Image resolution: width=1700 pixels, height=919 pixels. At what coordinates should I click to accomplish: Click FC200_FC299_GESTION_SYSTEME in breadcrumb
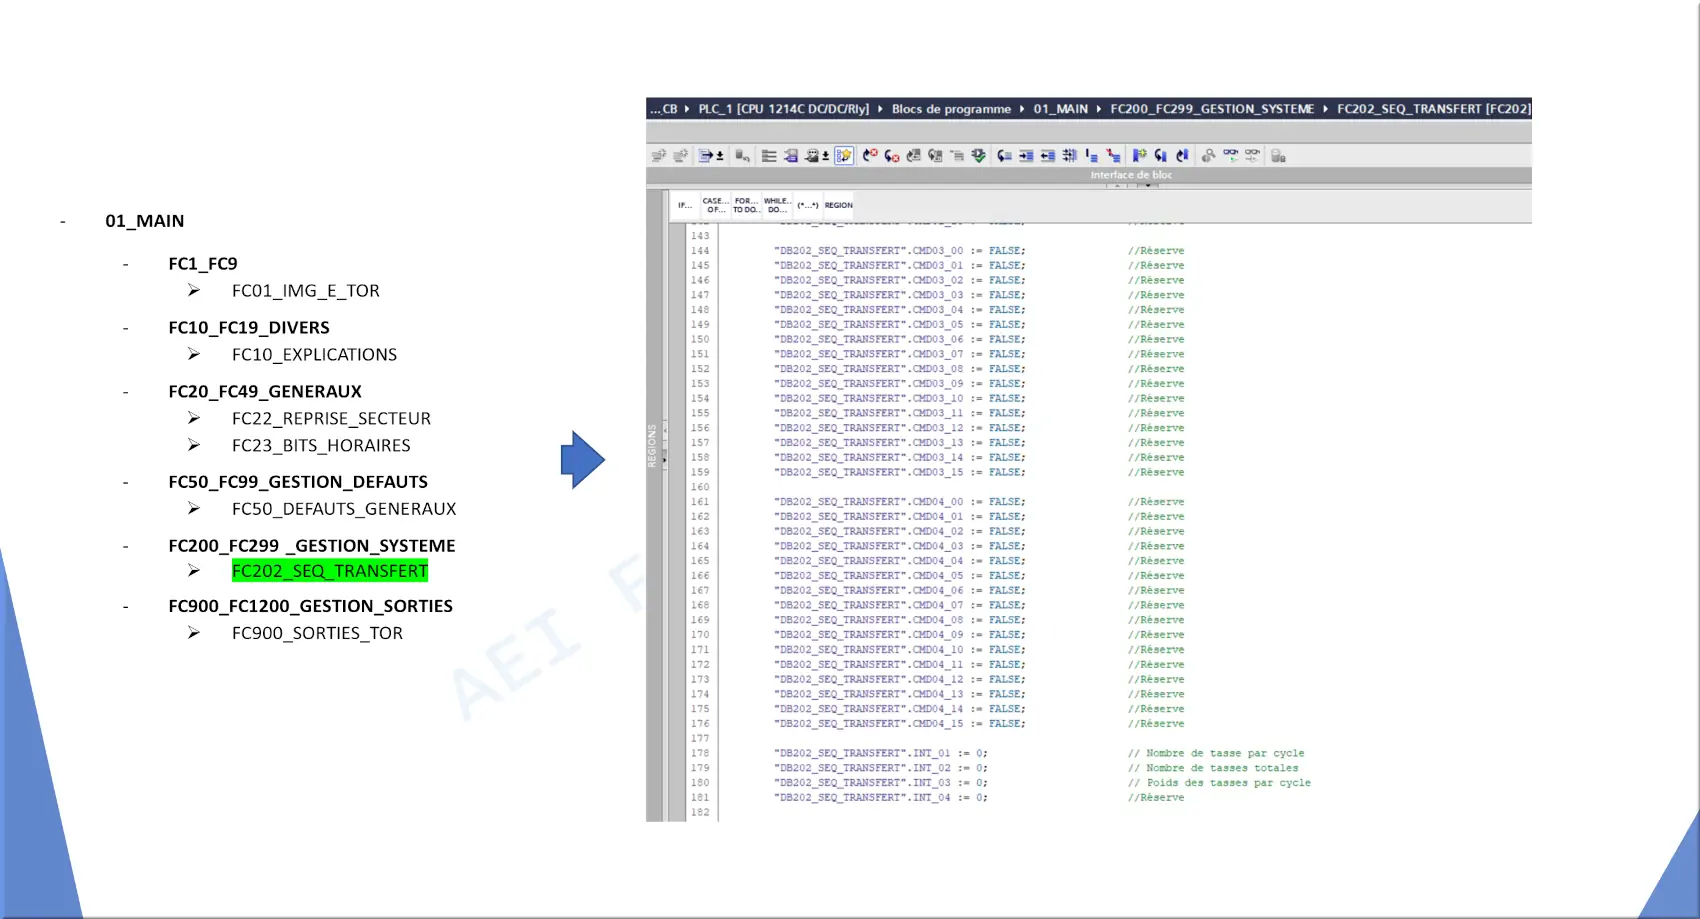pyautogui.click(x=1212, y=109)
